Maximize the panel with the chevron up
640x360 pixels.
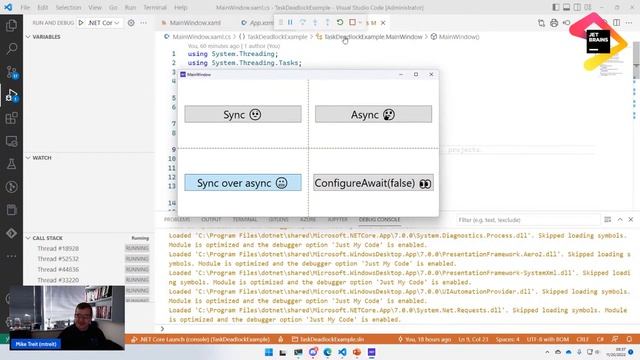[x=620, y=220]
